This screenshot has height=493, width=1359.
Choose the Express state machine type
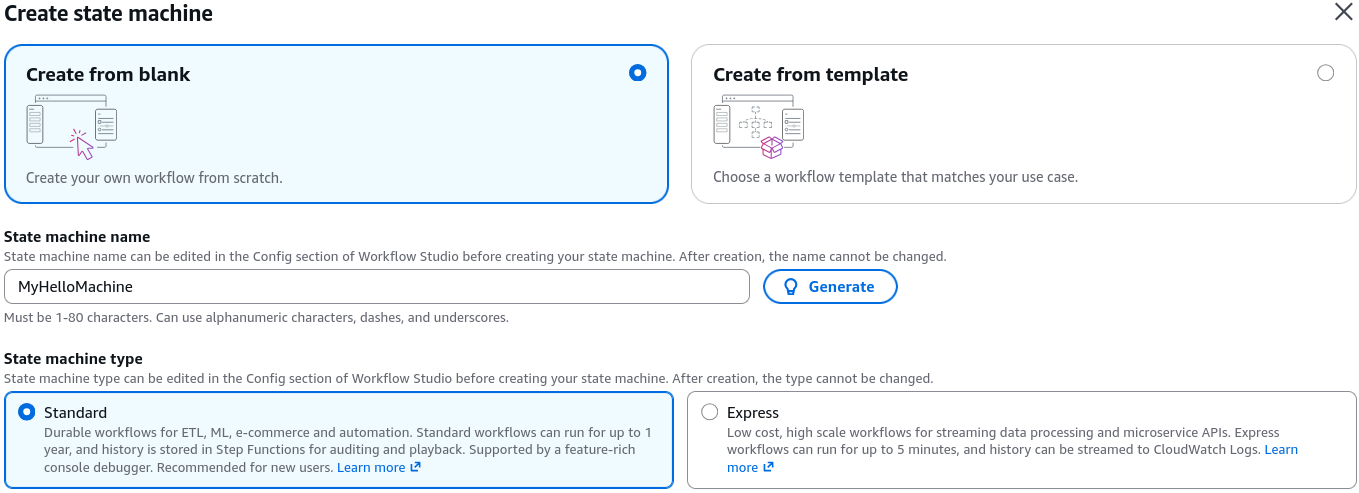[x=710, y=412]
